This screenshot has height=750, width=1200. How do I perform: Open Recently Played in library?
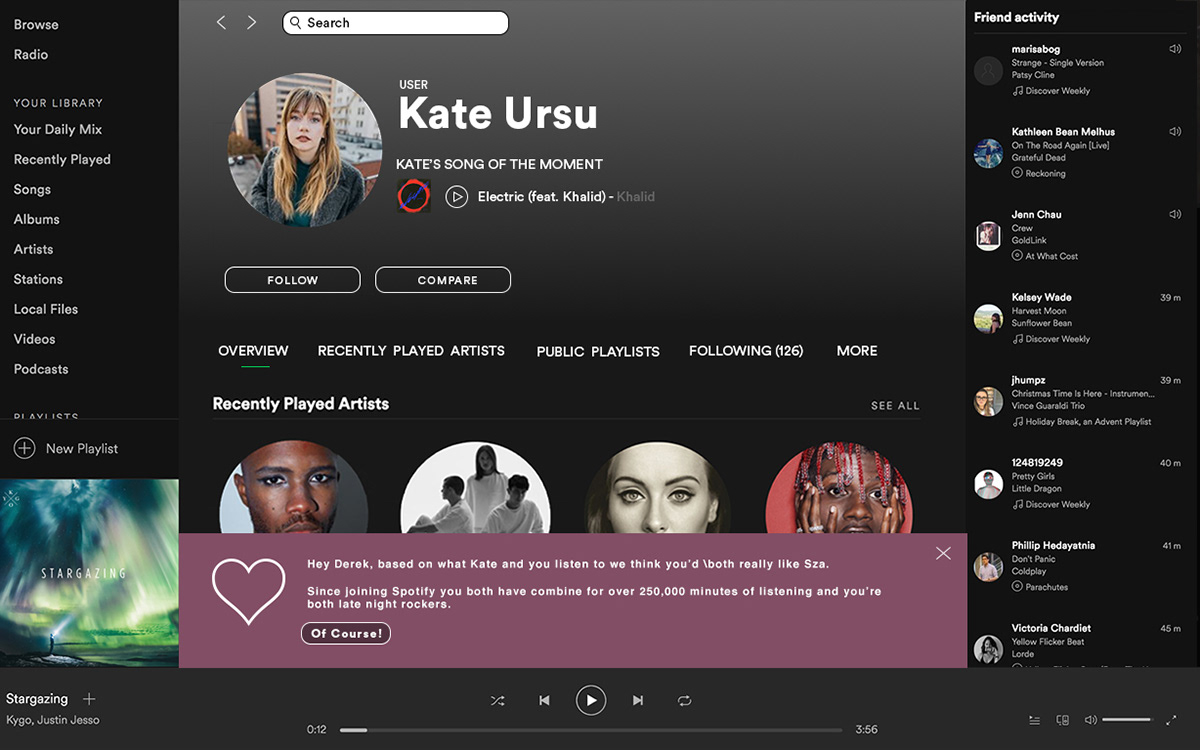pos(62,159)
